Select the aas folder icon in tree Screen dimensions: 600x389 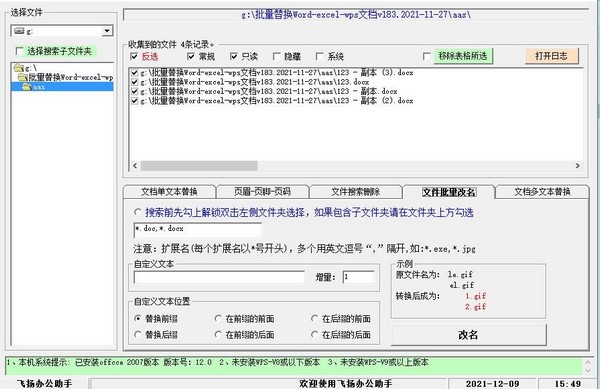click(27, 87)
